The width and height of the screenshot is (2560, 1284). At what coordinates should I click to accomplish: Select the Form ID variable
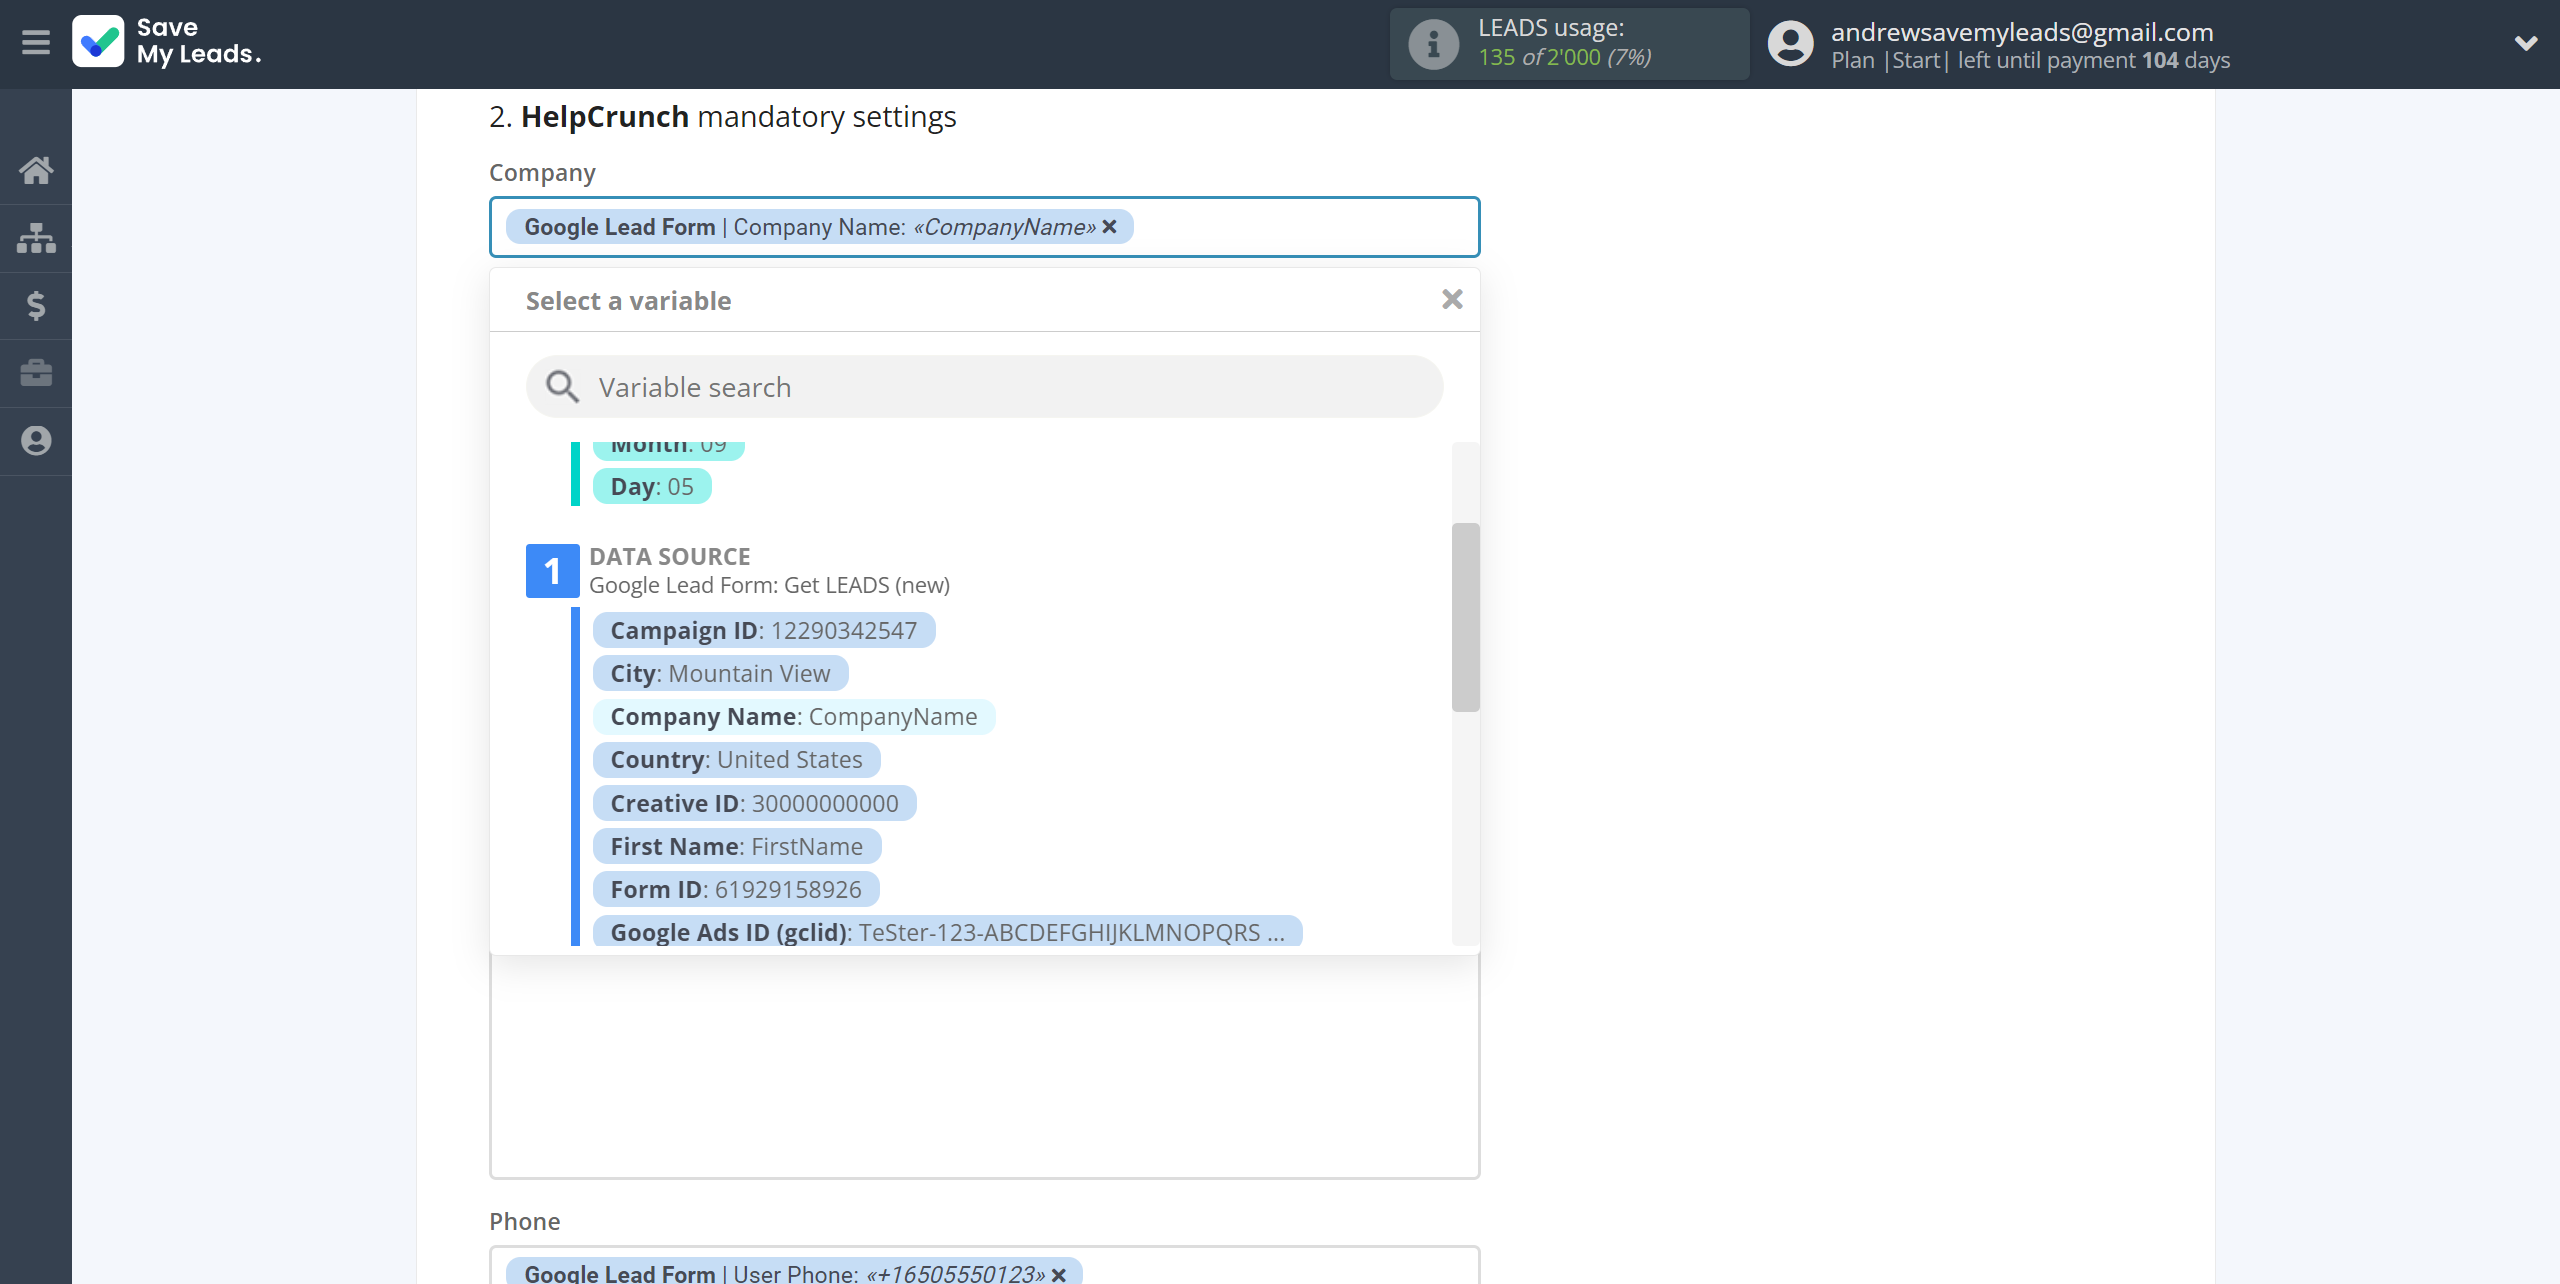click(x=736, y=890)
